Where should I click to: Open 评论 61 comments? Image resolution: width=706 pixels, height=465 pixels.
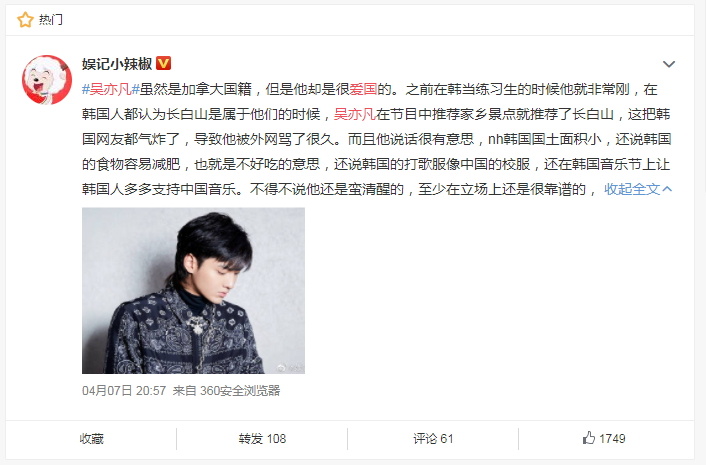pos(433,438)
